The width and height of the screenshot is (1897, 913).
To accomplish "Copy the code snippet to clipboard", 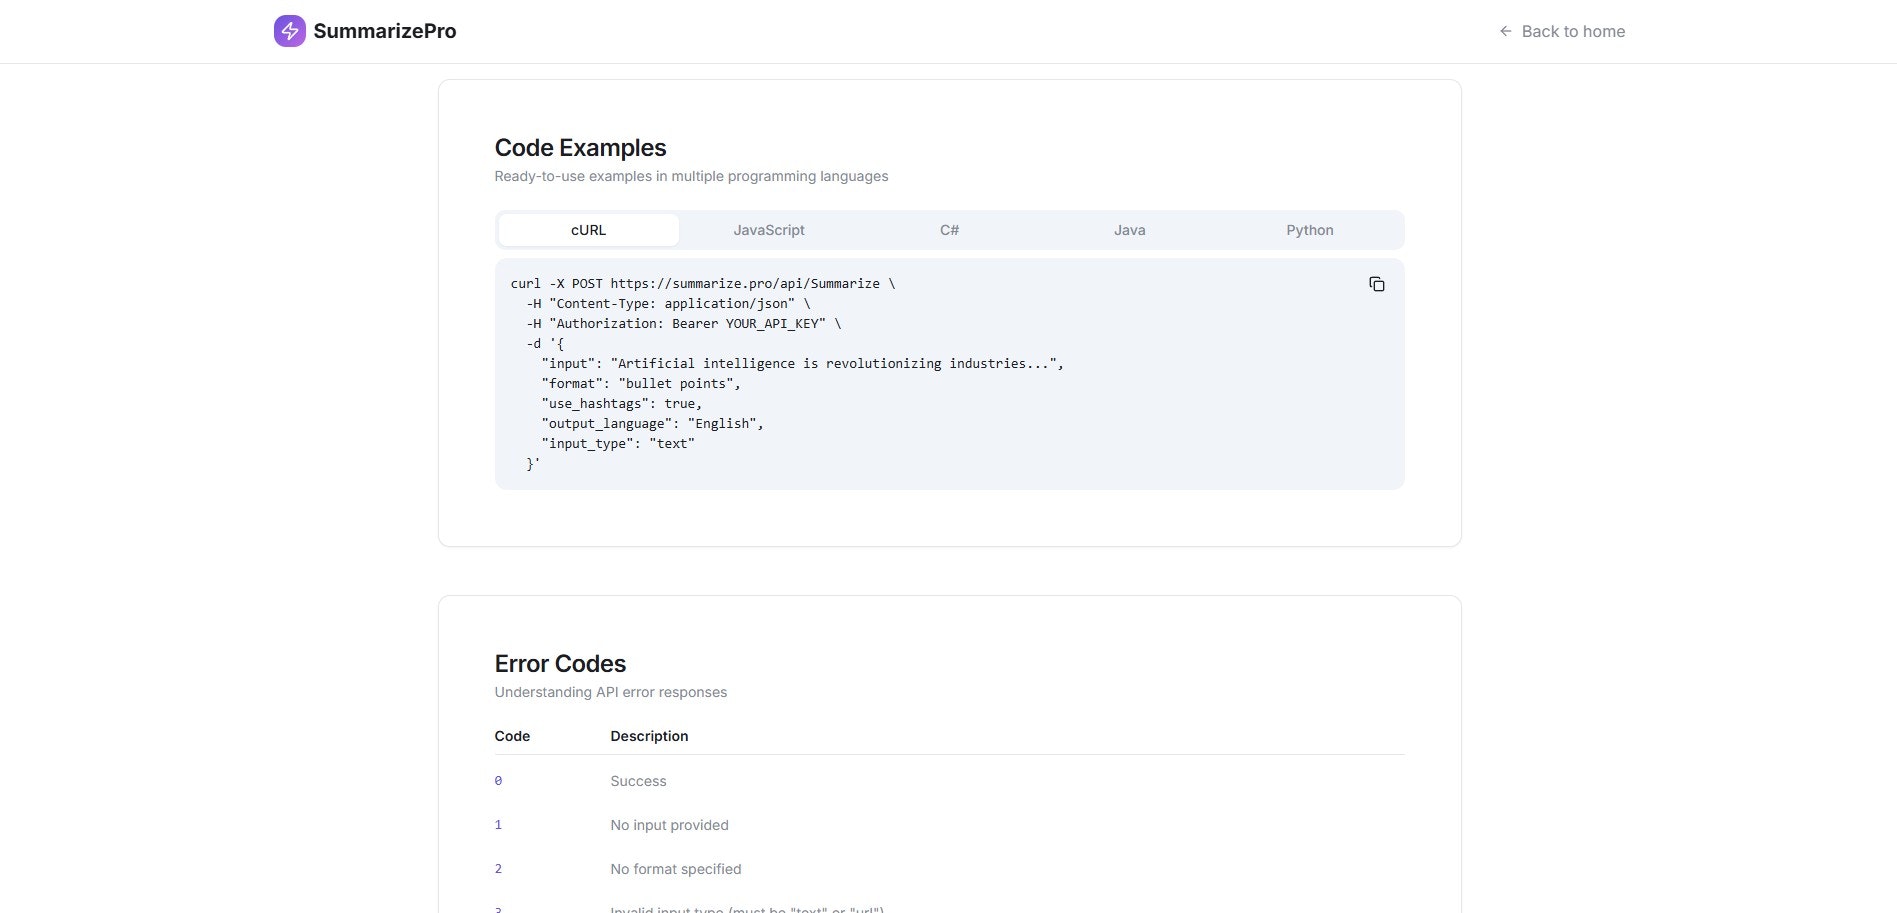I will point(1376,284).
